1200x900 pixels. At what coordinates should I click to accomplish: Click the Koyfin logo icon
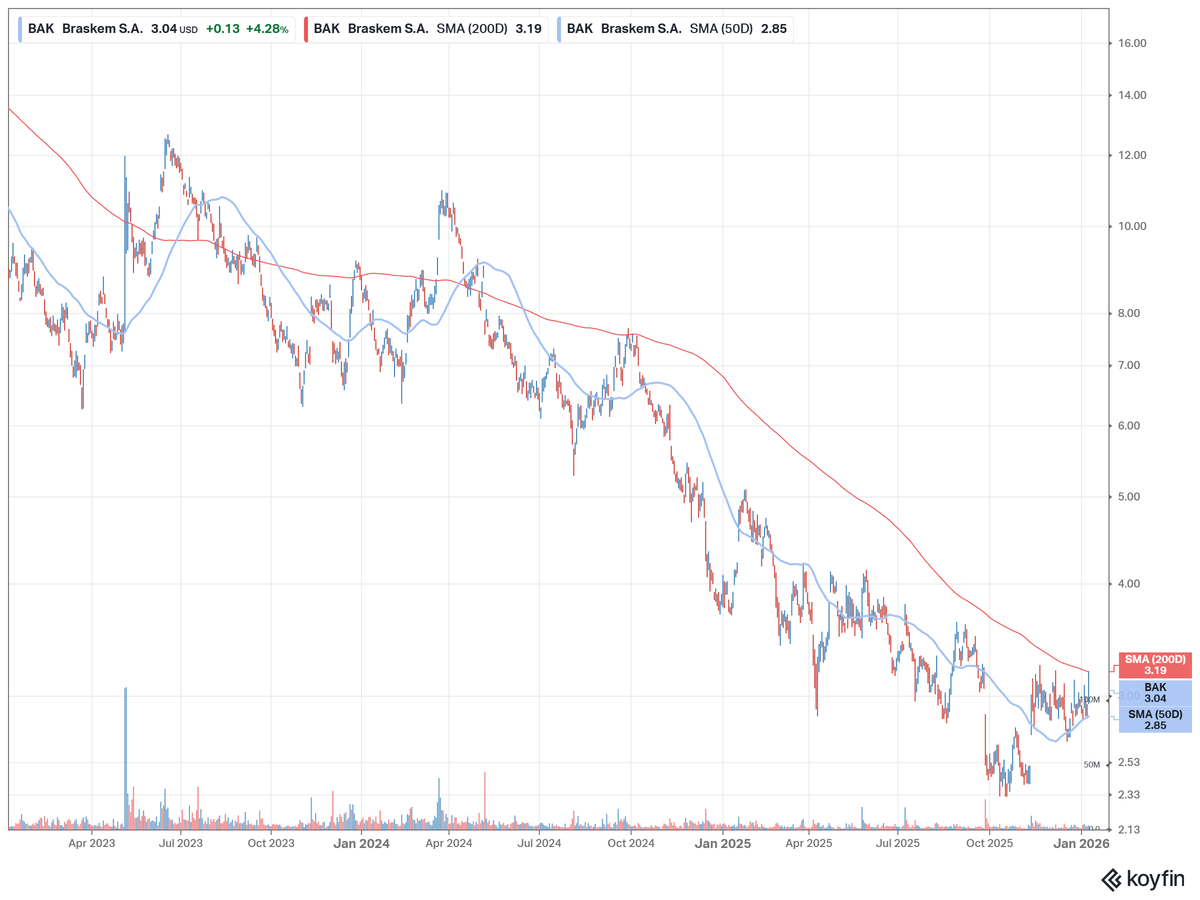click(x=1111, y=879)
